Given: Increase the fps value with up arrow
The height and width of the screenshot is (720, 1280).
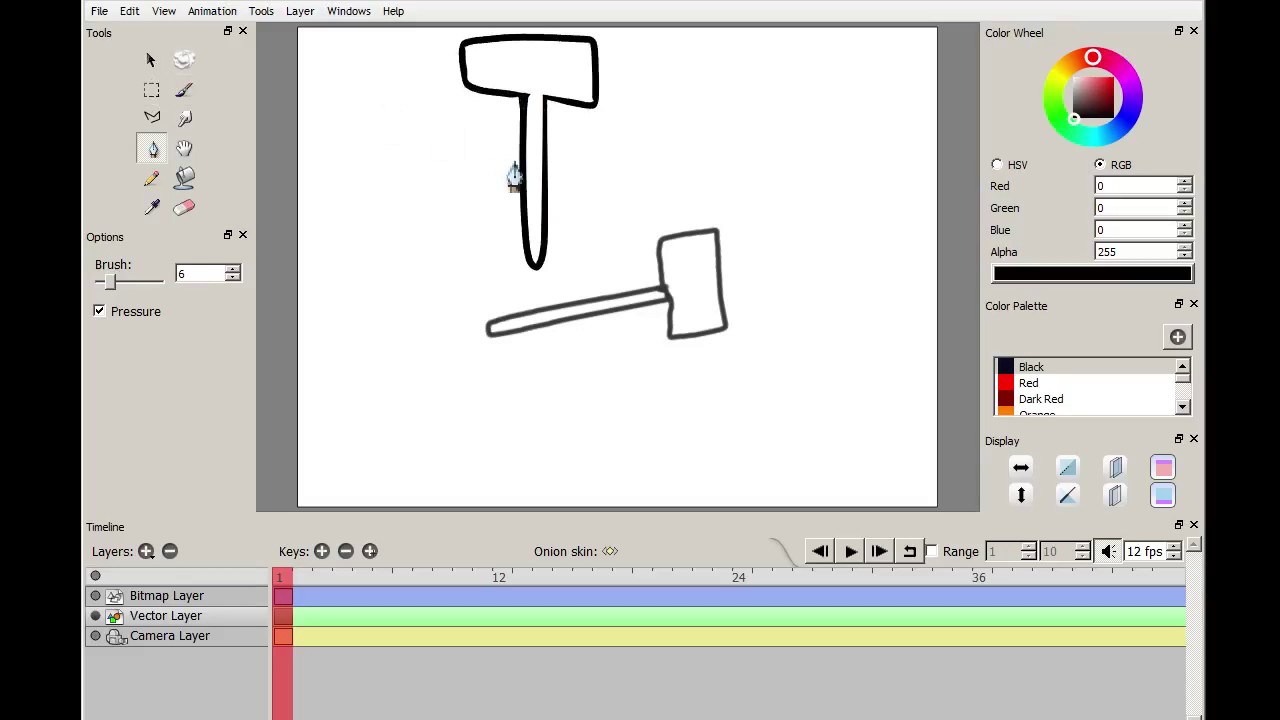Looking at the screenshot, I should pyautogui.click(x=1174, y=548).
